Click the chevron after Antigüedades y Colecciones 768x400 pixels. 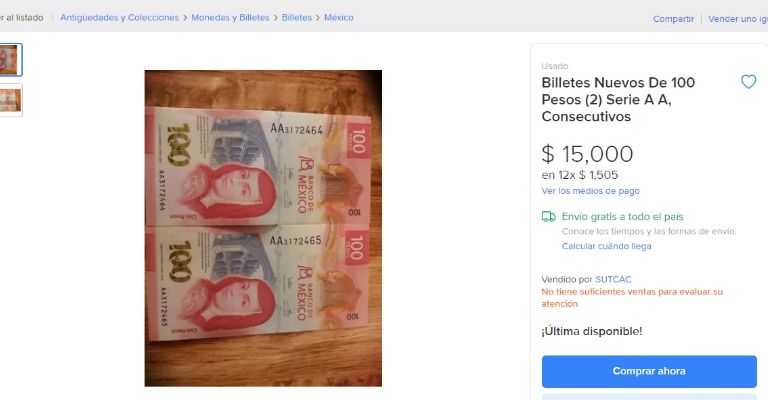[x=185, y=18]
